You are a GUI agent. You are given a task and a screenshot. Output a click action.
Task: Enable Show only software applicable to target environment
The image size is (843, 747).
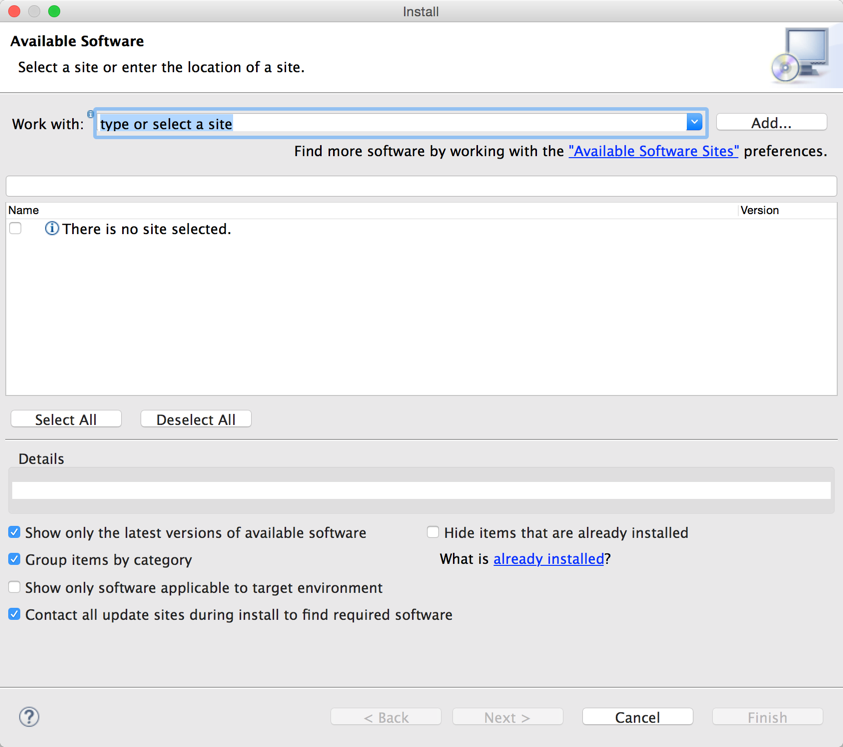pyautogui.click(x=15, y=587)
